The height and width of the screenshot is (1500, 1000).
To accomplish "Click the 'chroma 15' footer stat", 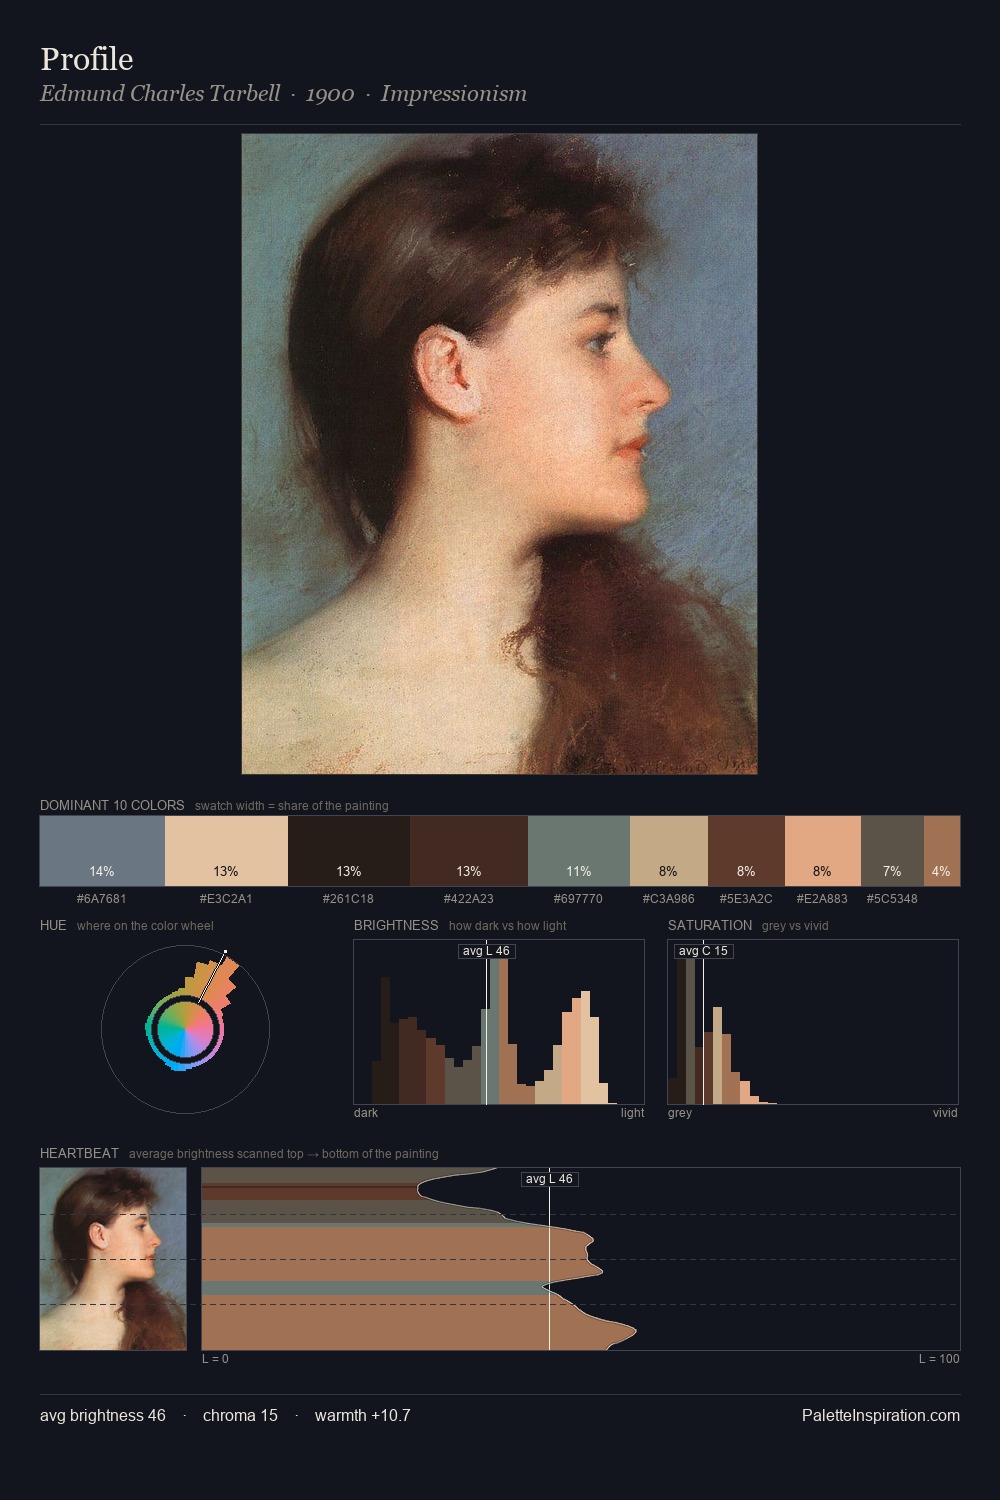I will (240, 1415).
